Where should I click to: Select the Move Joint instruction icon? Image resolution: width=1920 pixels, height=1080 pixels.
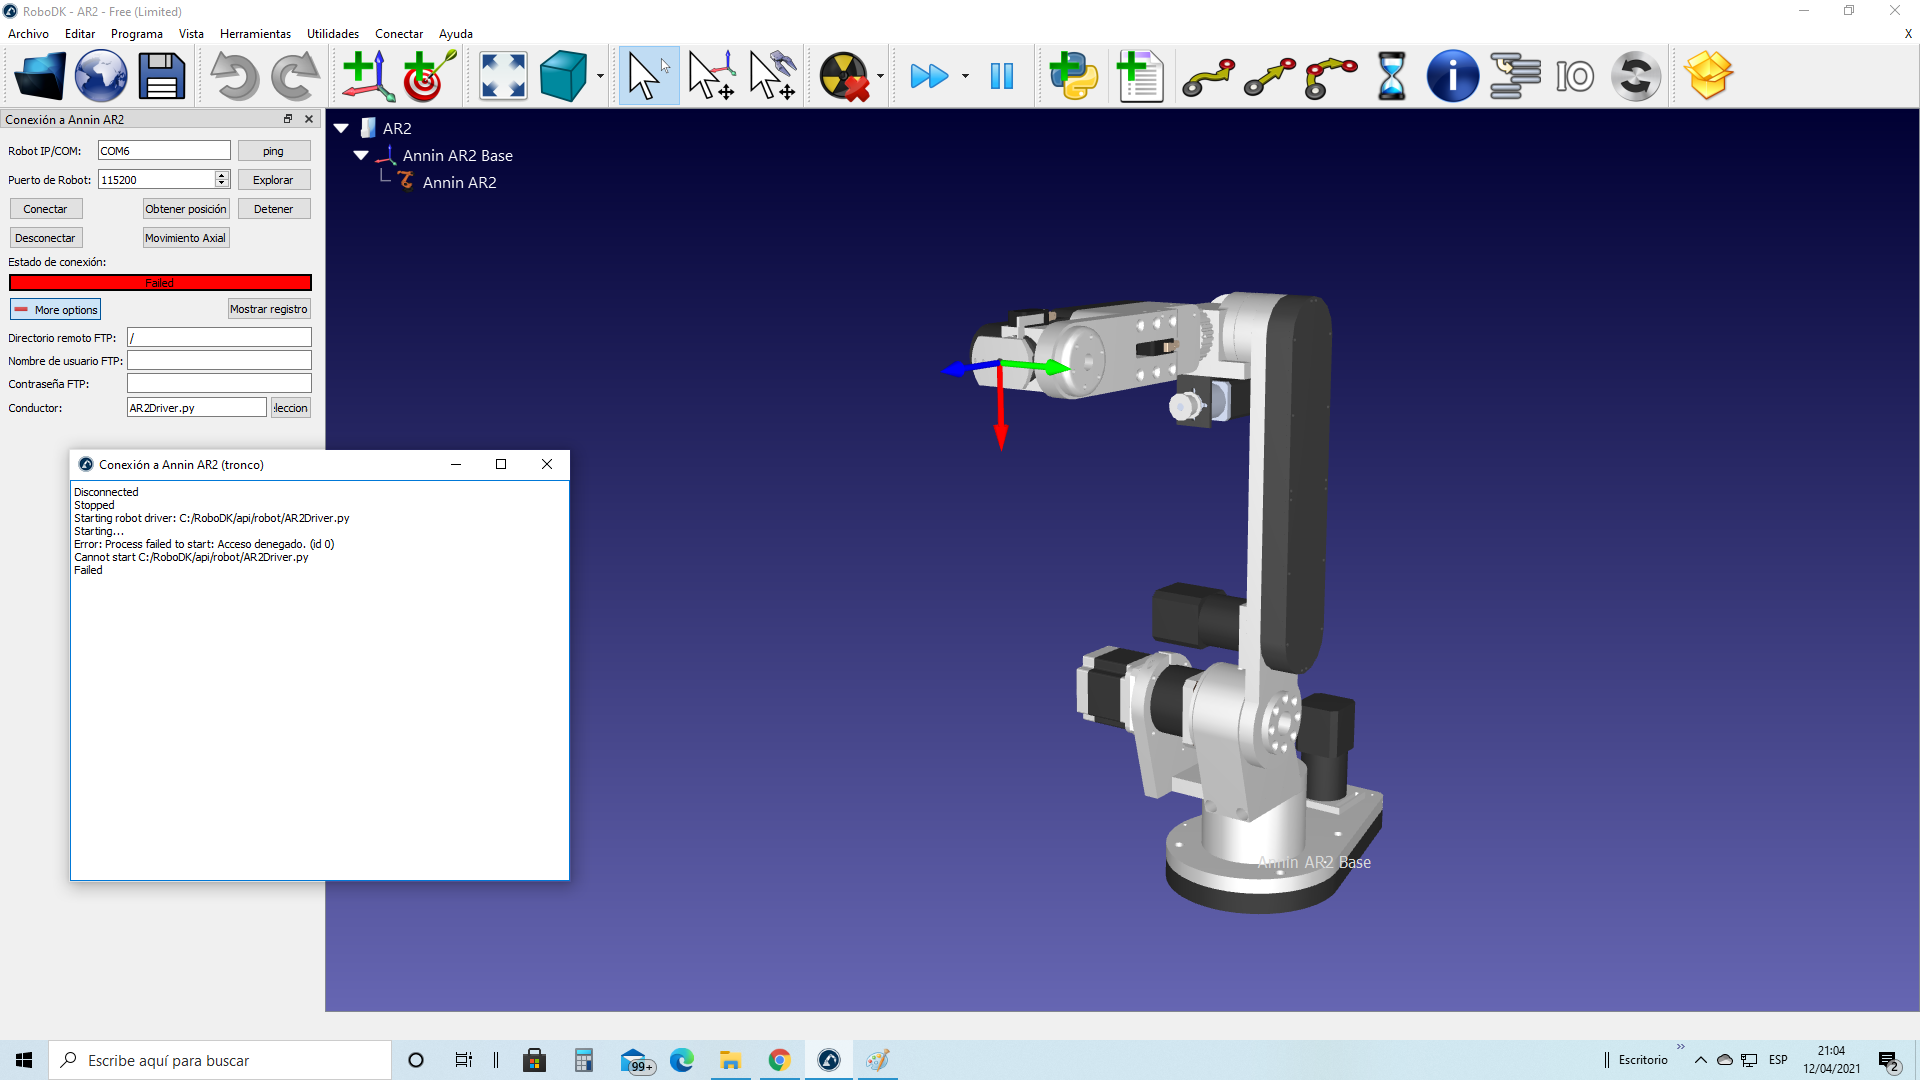[x=1208, y=76]
